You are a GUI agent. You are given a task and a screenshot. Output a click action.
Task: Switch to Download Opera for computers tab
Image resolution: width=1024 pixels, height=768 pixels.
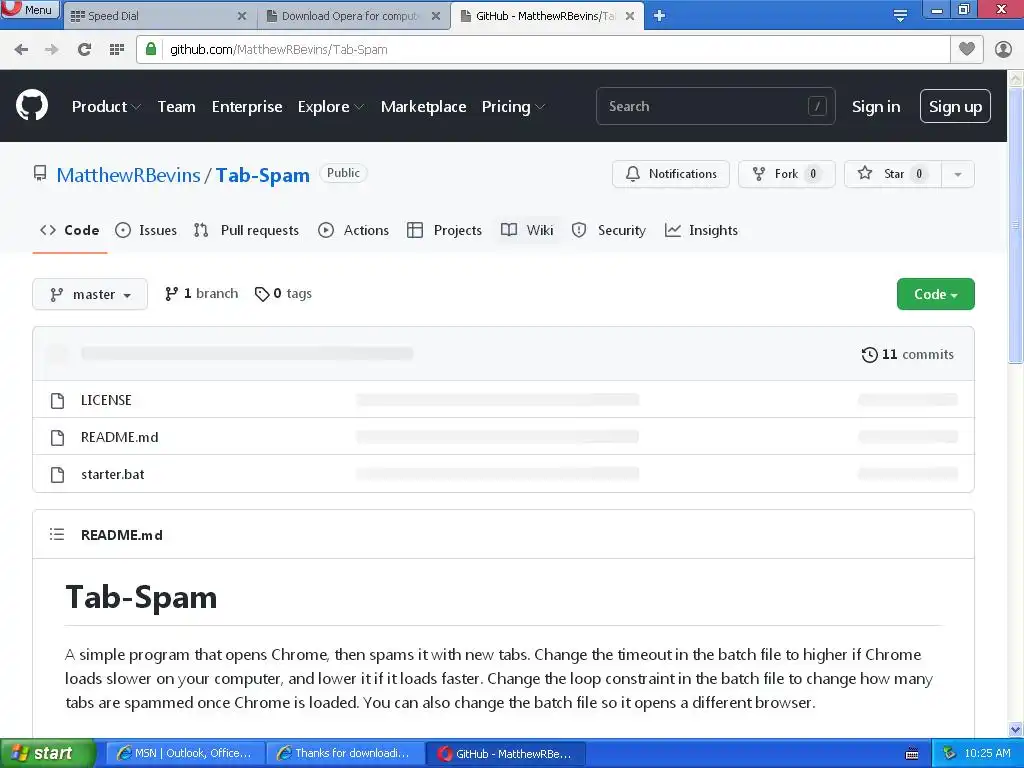(x=354, y=16)
